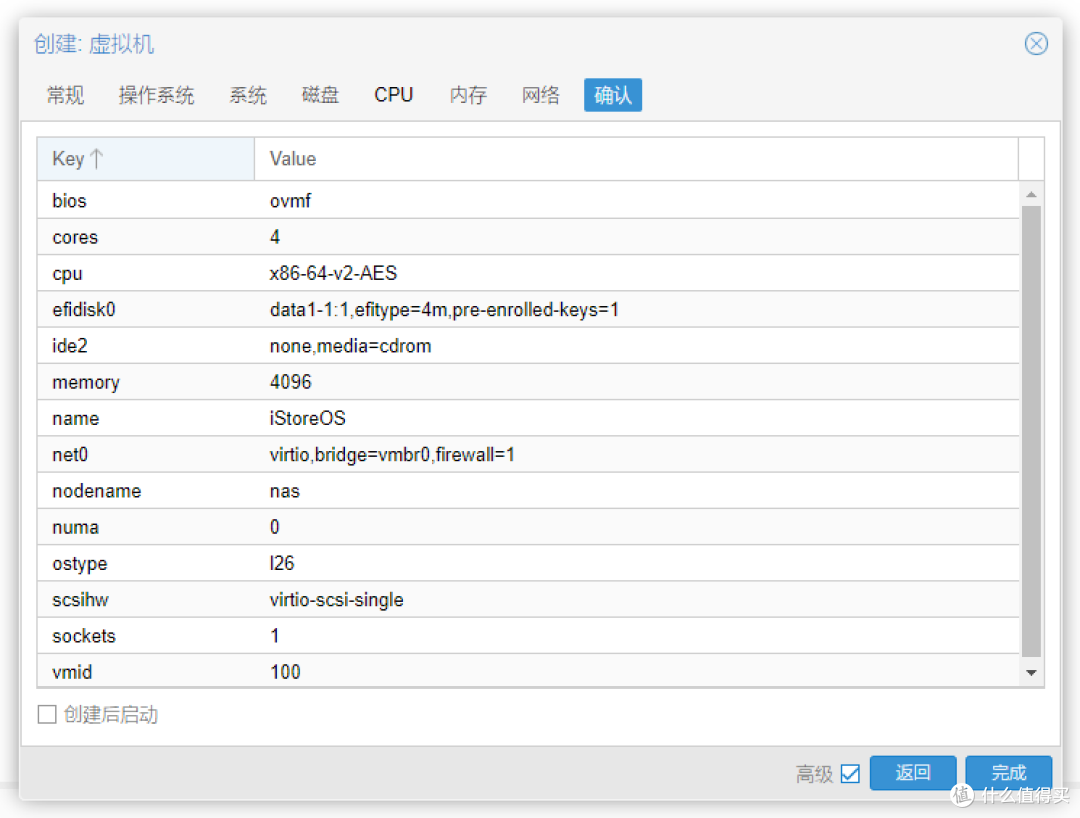Select the name iStoreOS row

(x=400, y=418)
